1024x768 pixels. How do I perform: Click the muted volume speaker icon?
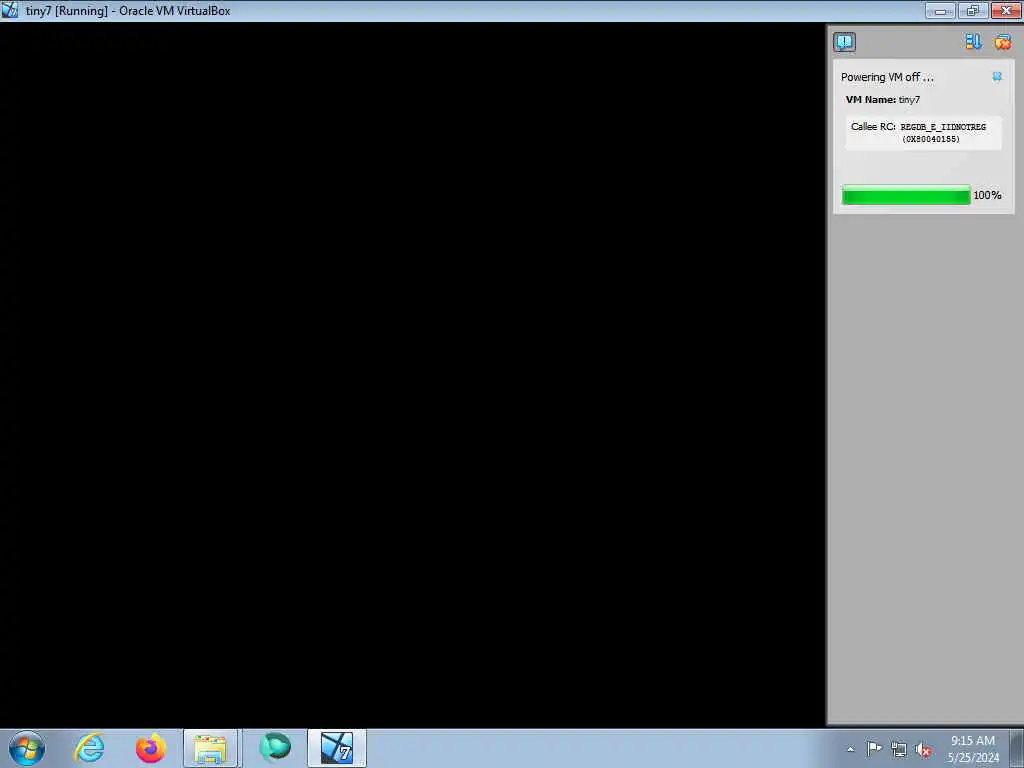coord(923,750)
